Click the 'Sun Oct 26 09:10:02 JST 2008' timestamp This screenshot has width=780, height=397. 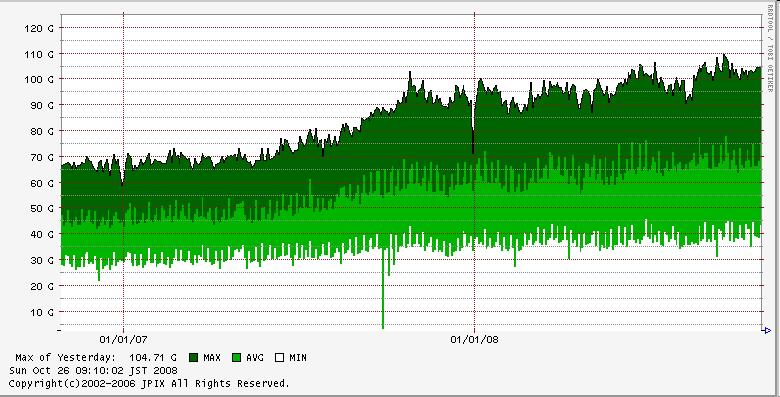pyautogui.click(x=93, y=371)
